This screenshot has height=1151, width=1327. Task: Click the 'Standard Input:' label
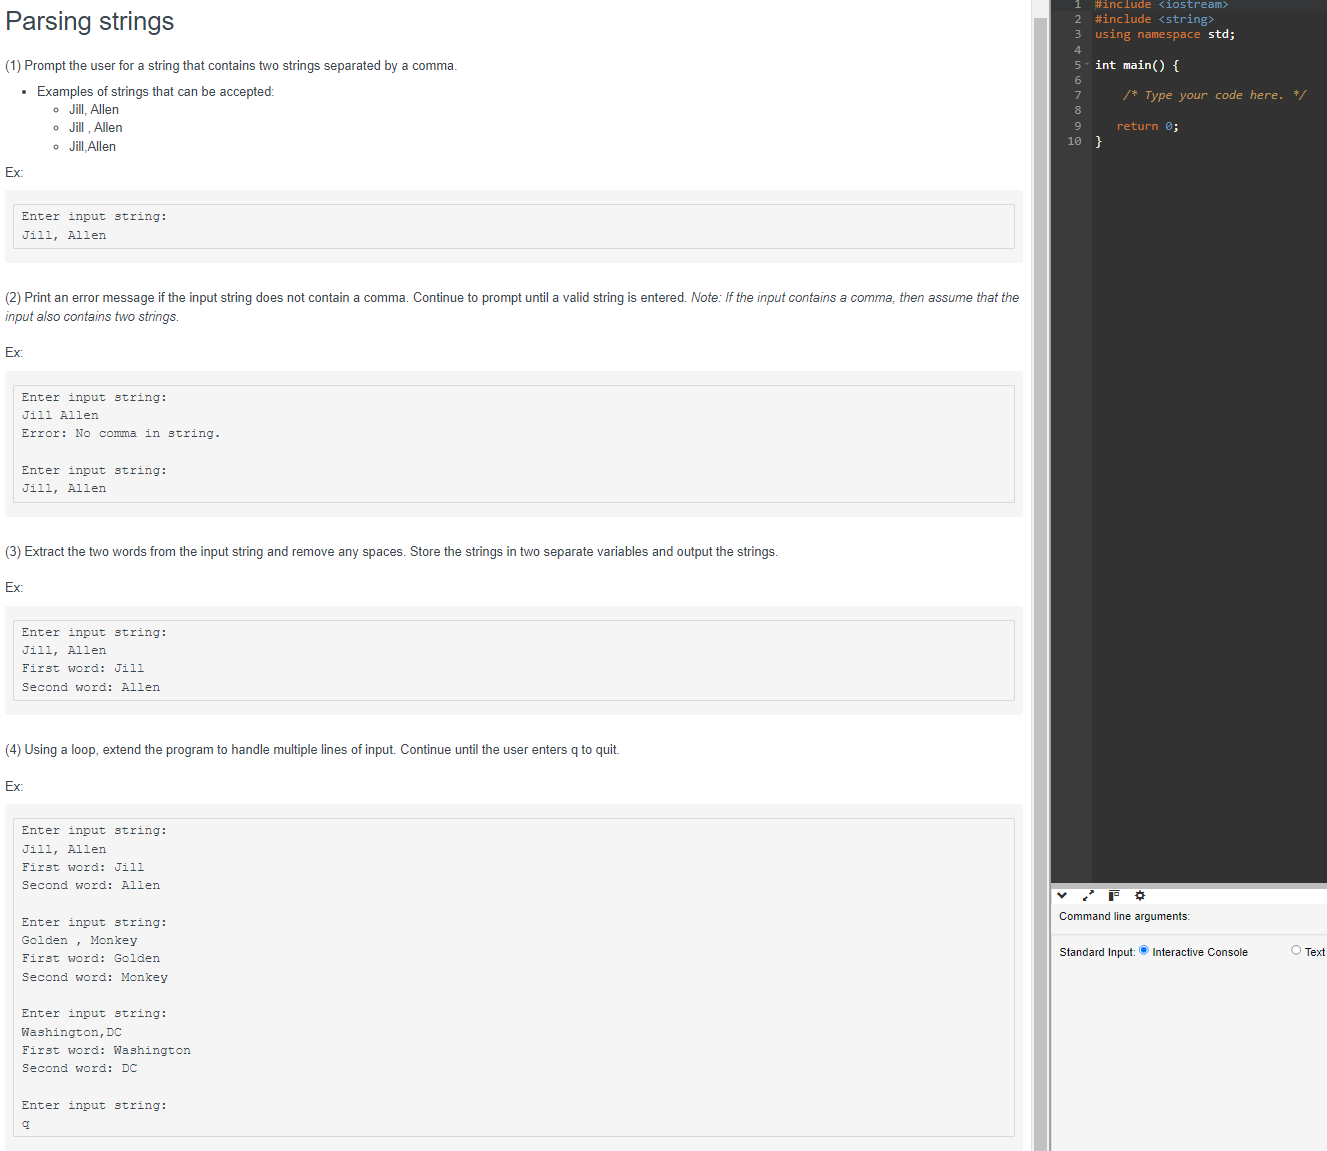click(x=1096, y=951)
